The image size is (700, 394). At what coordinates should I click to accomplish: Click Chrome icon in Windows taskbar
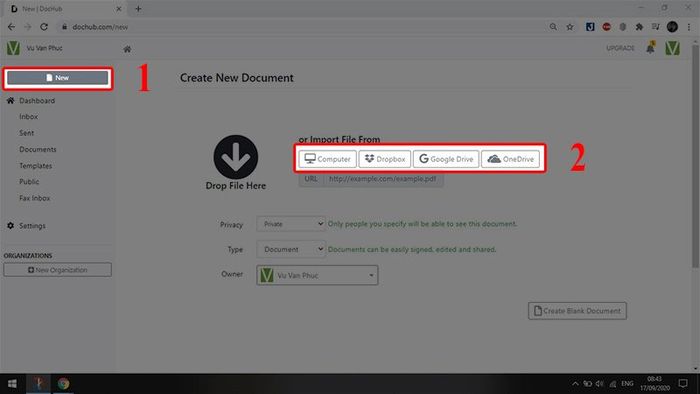(x=63, y=384)
